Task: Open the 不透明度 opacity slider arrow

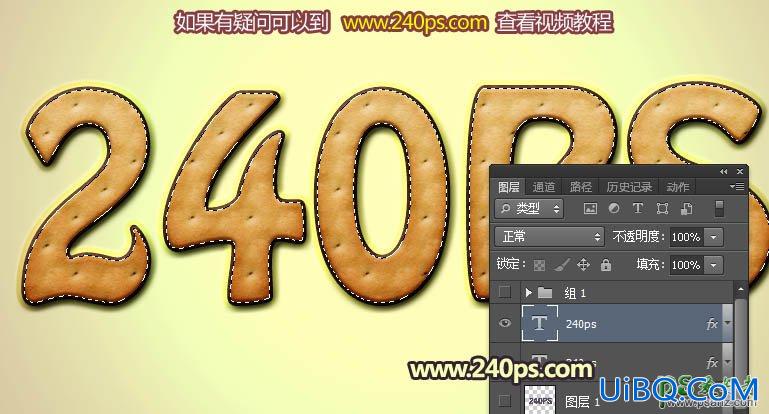Action: point(714,237)
